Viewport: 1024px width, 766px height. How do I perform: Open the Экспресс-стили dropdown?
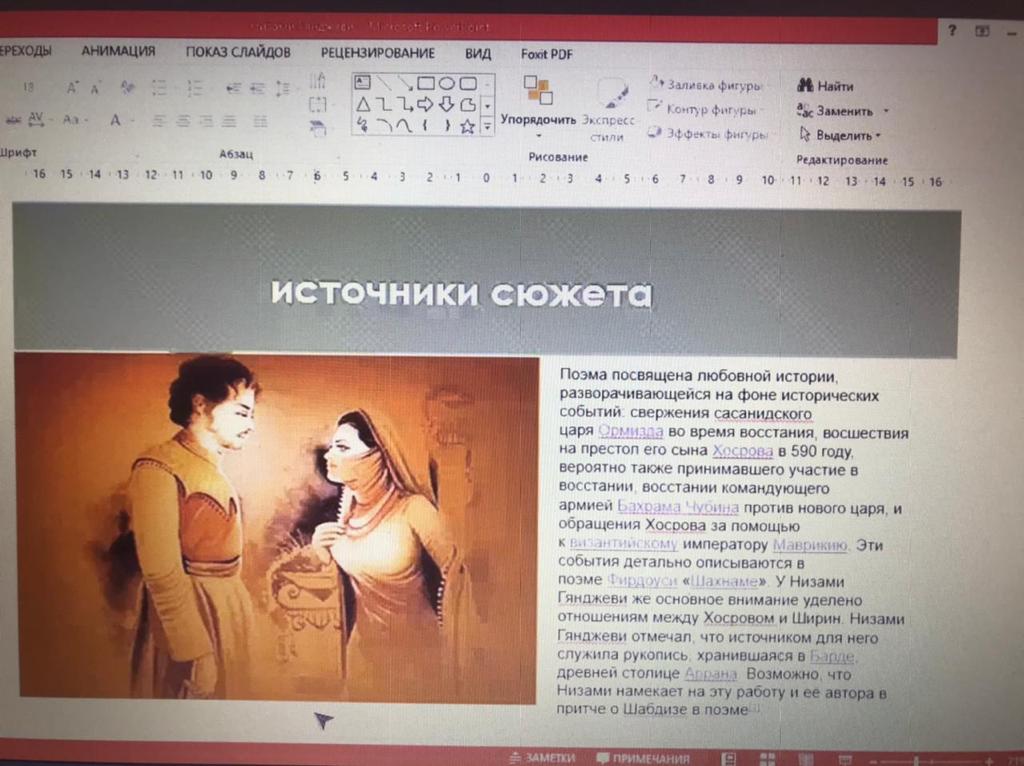click(608, 110)
